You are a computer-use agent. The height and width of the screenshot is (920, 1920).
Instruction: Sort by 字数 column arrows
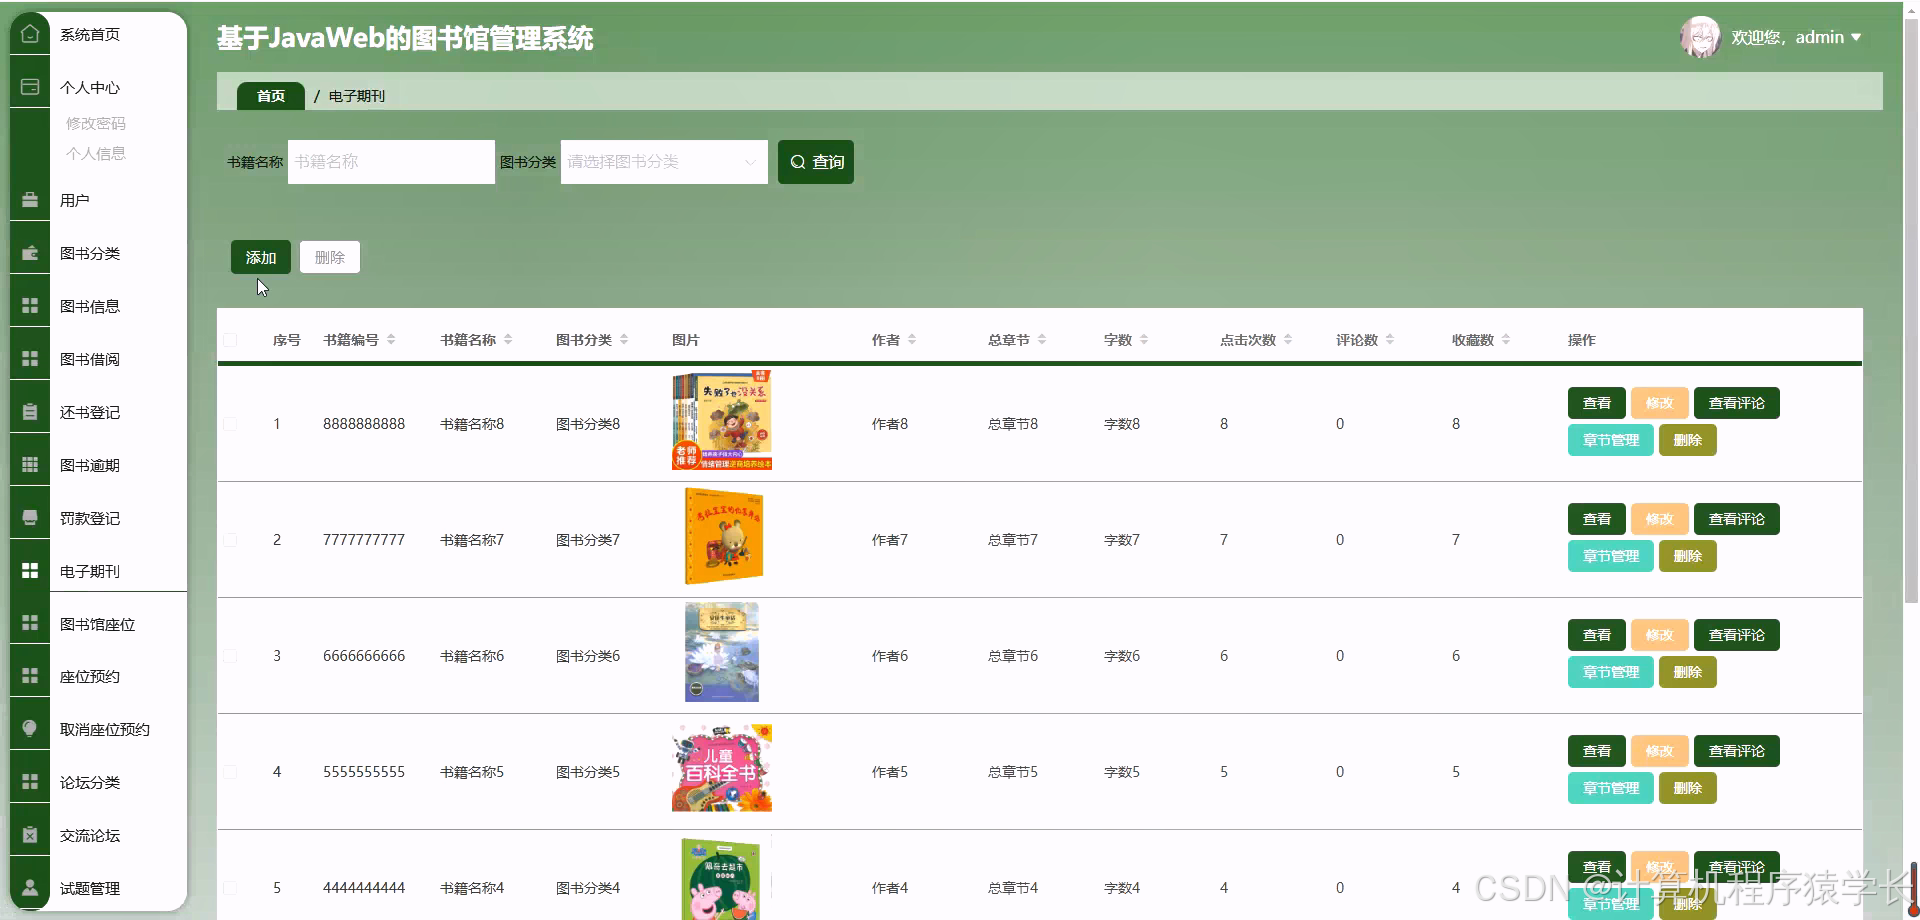click(1144, 340)
